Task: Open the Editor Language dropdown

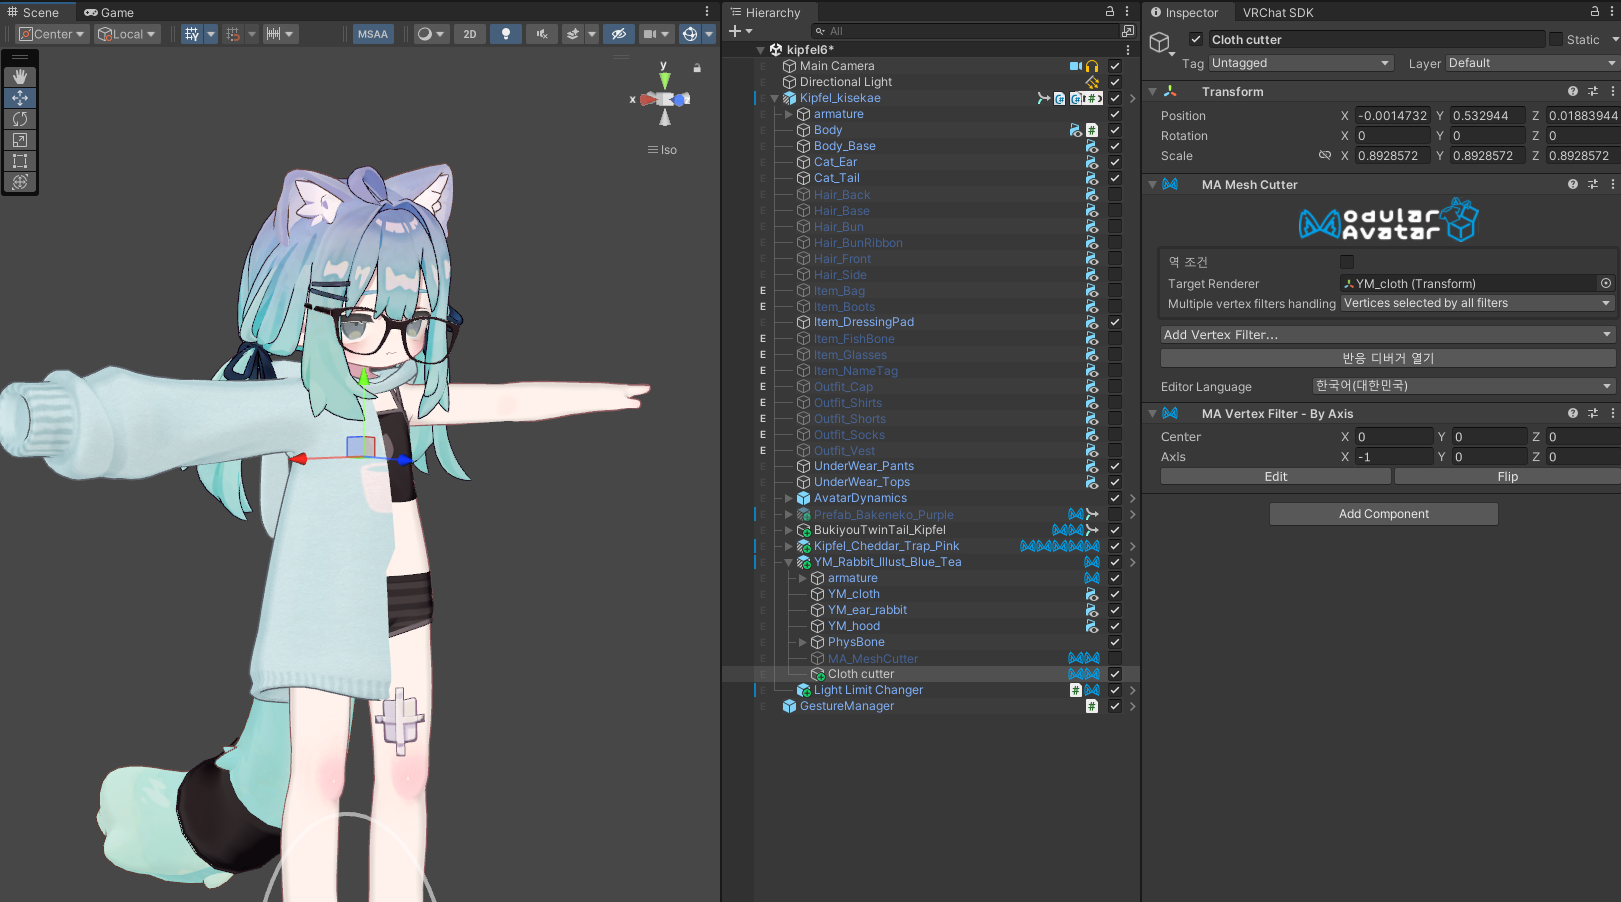Action: [x=1464, y=386]
